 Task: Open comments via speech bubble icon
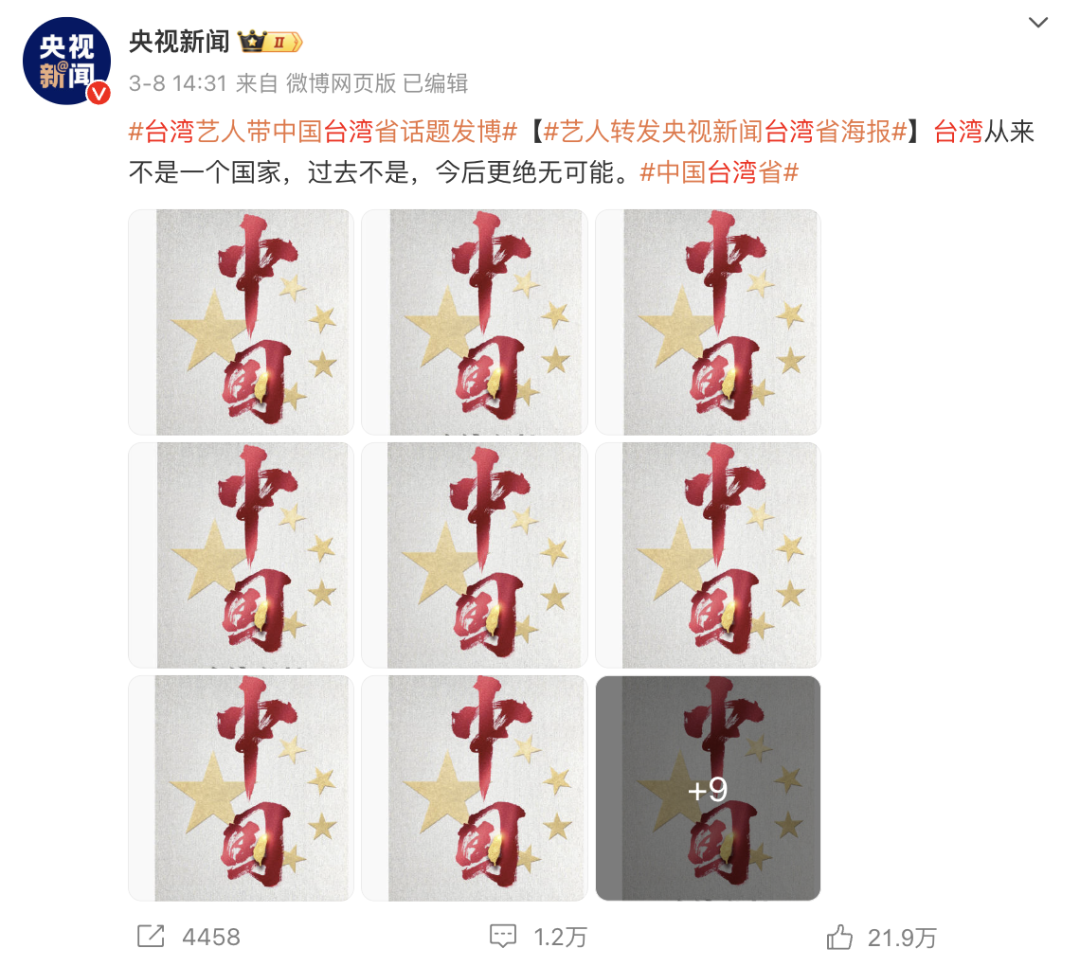pyautogui.click(x=503, y=936)
